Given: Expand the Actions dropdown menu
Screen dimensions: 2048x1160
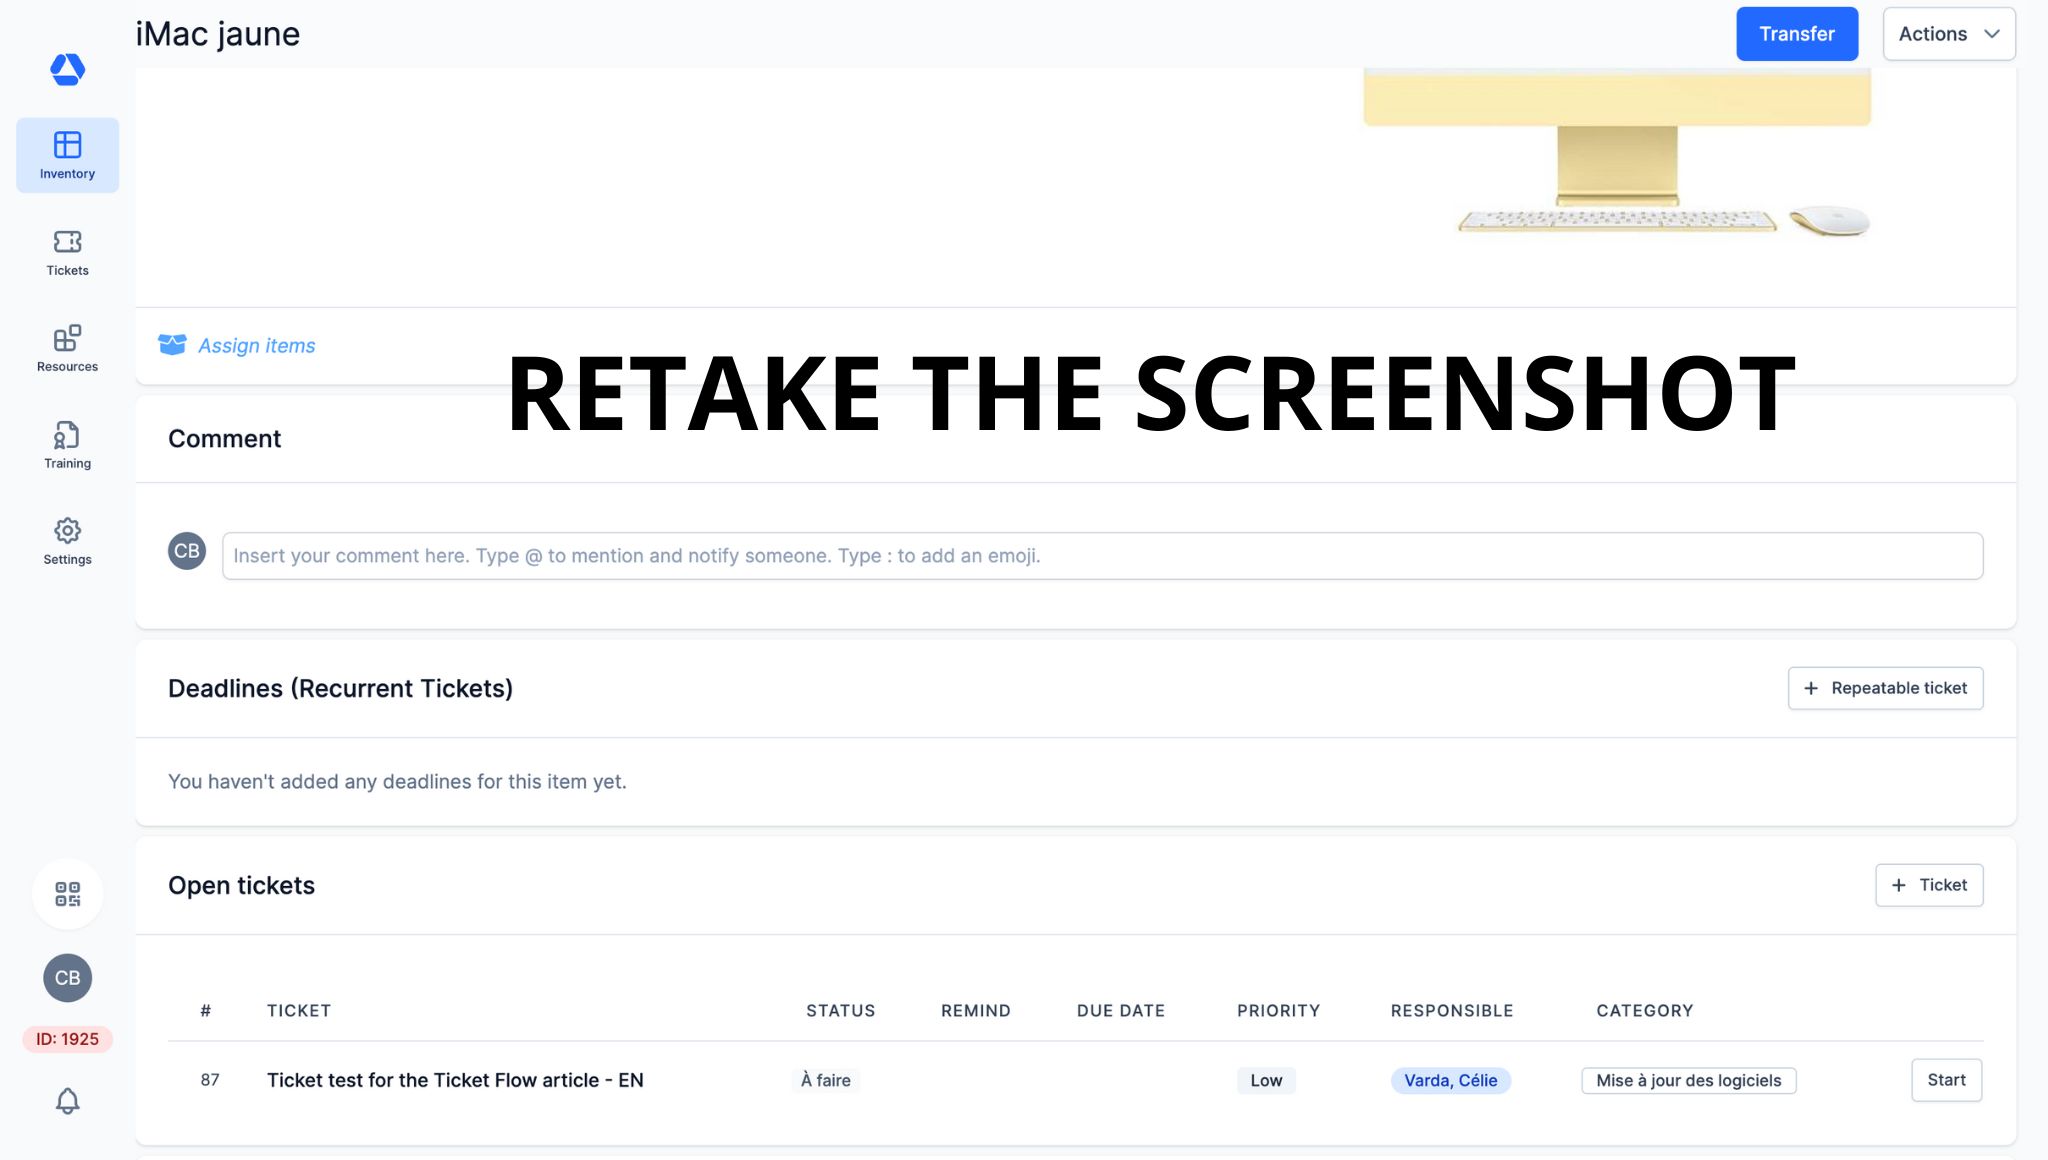Looking at the screenshot, I should pyautogui.click(x=1948, y=34).
